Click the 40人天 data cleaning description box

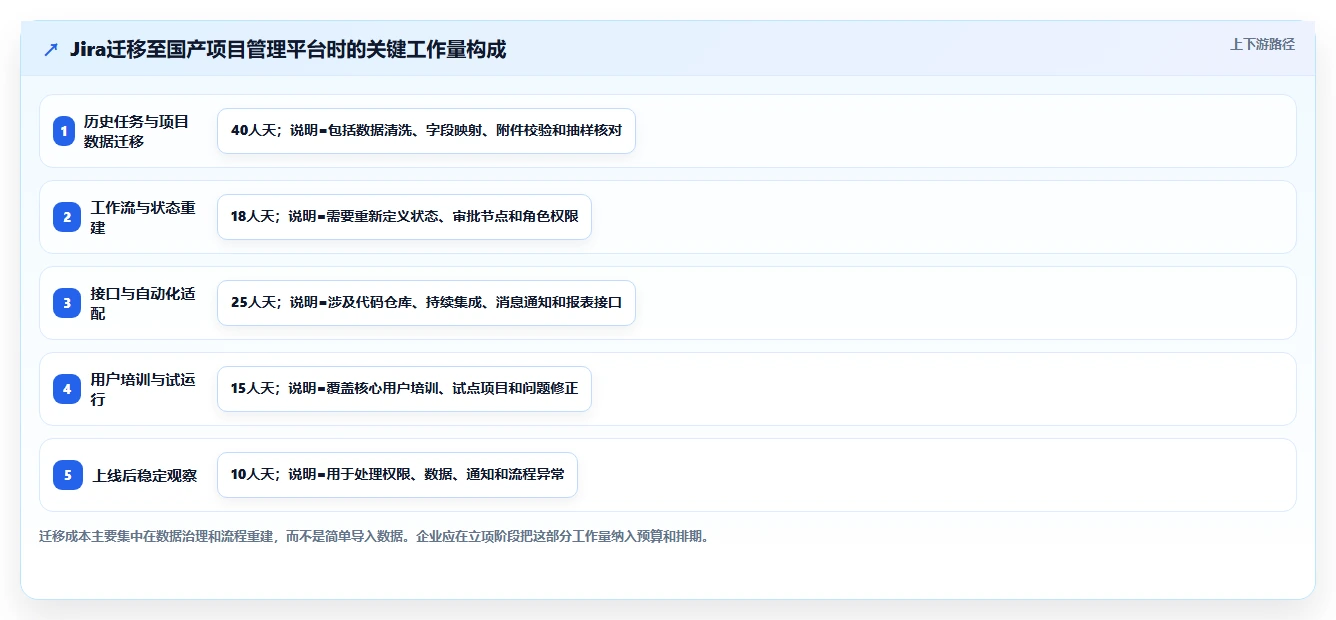[x=426, y=131]
